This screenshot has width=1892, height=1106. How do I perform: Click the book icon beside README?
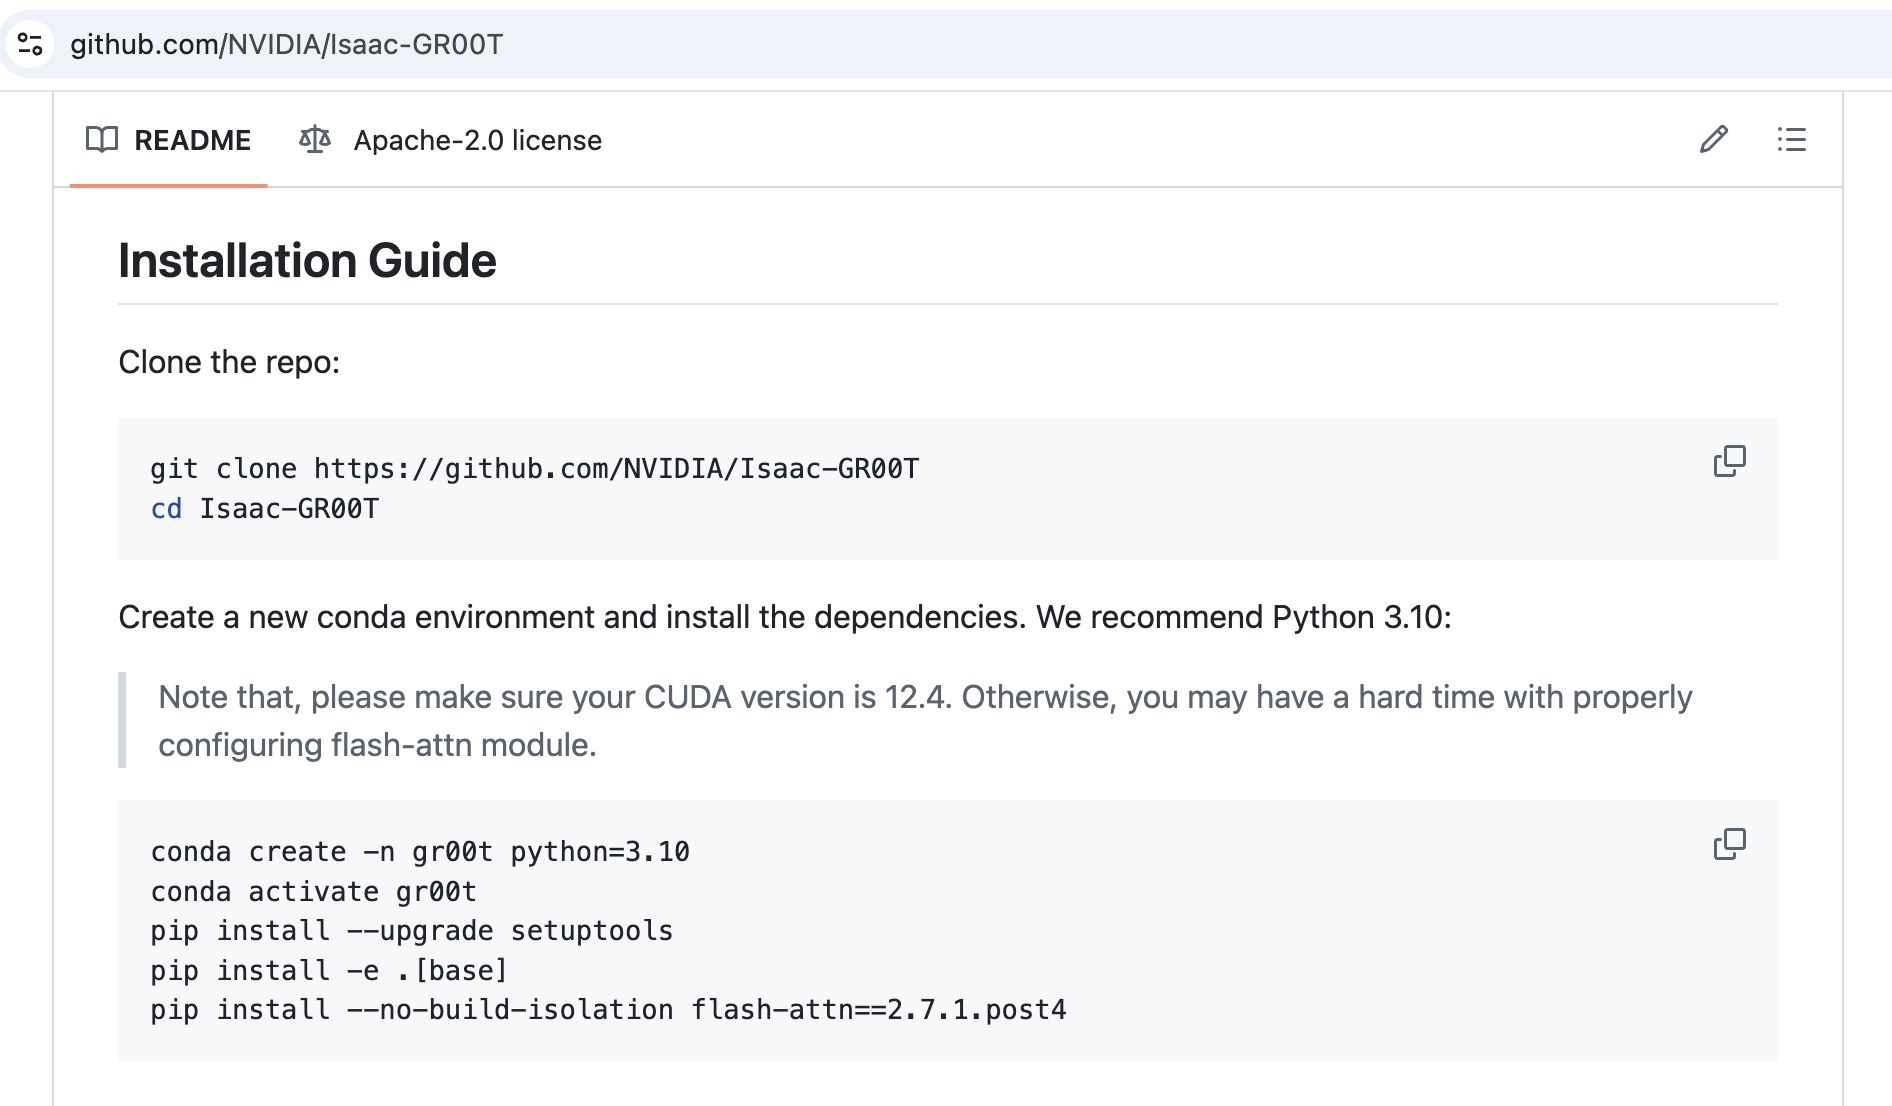tap(102, 140)
